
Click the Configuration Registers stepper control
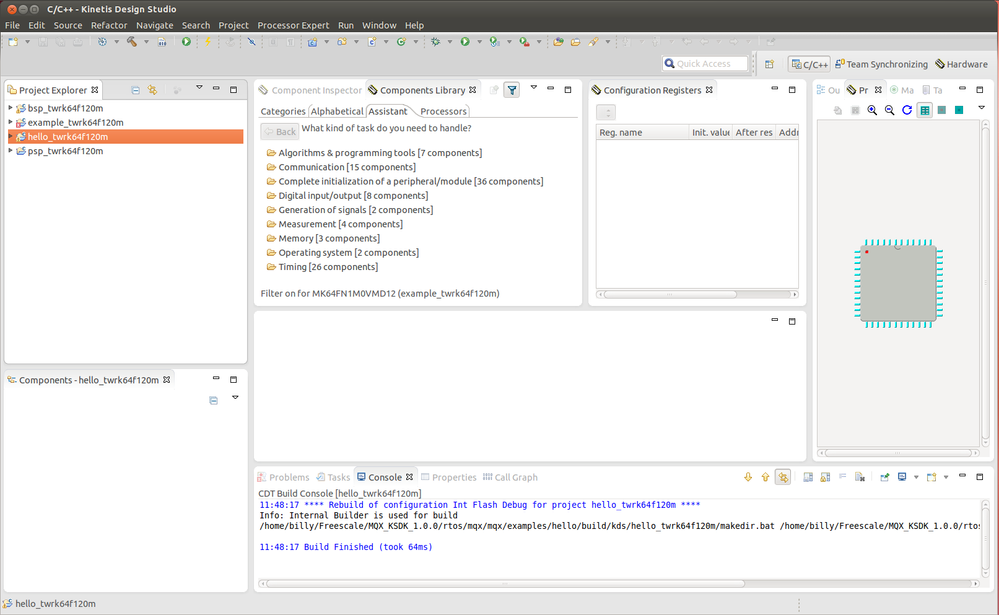pos(606,113)
